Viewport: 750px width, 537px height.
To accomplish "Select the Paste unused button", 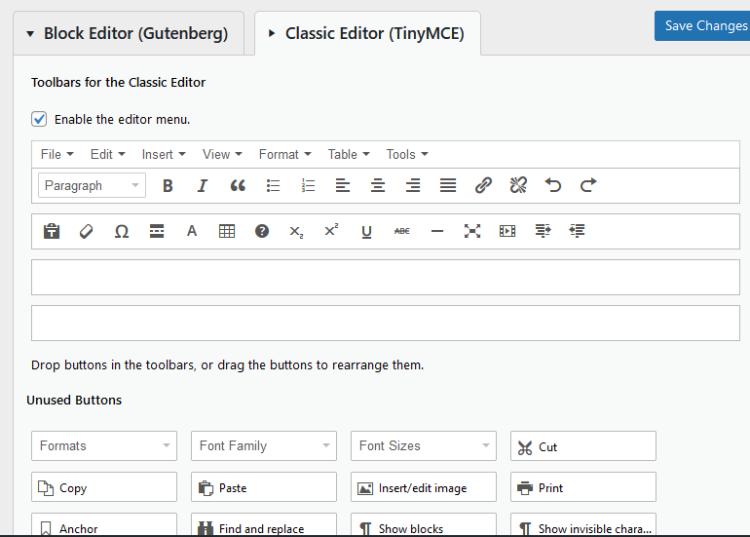I will [x=264, y=487].
